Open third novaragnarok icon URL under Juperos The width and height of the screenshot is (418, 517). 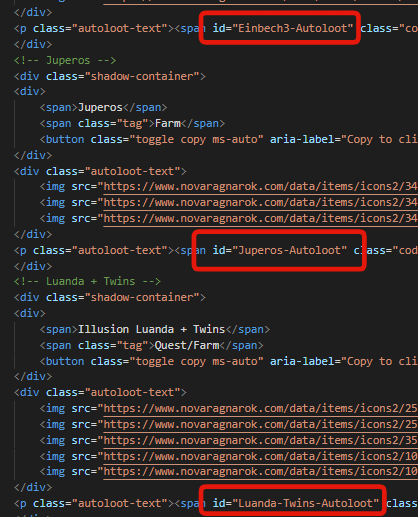(x=260, y=219)
